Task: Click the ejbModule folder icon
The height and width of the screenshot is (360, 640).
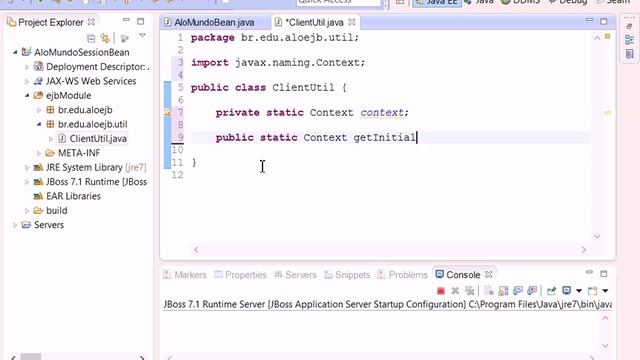Action: [x=38, y=96]
